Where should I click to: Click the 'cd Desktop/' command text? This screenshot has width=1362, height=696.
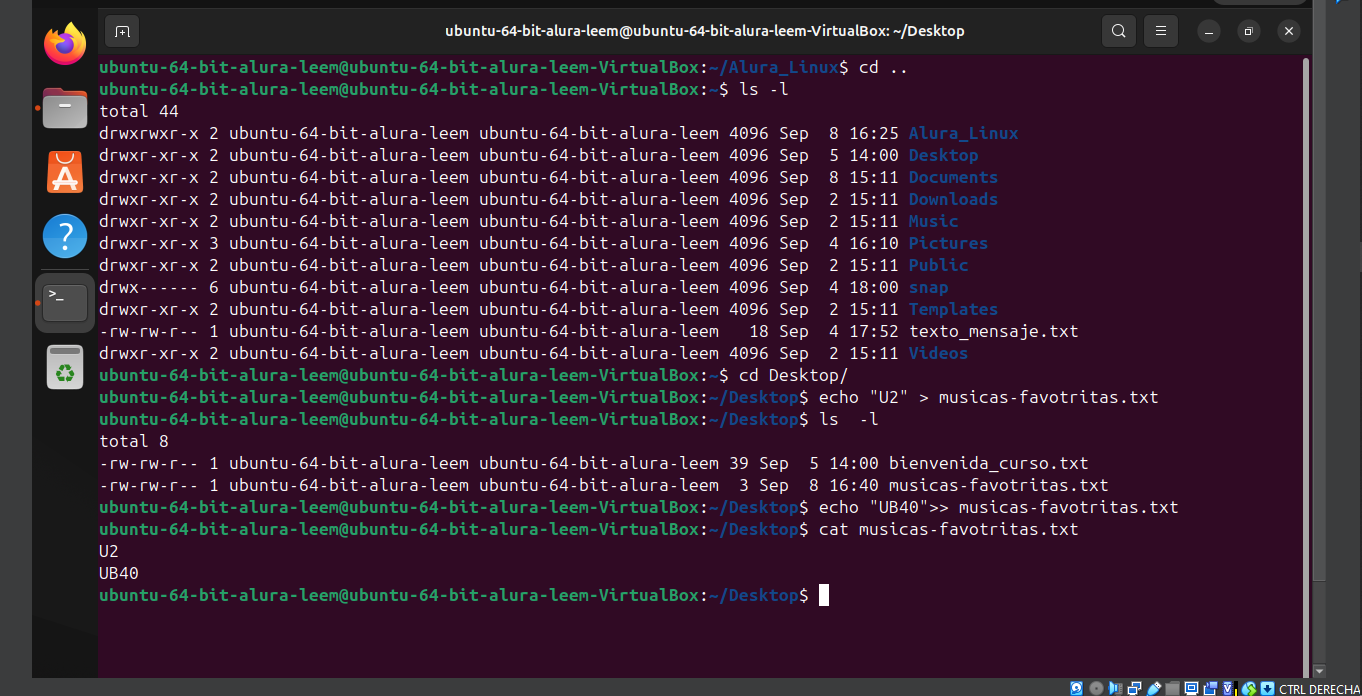793,375
